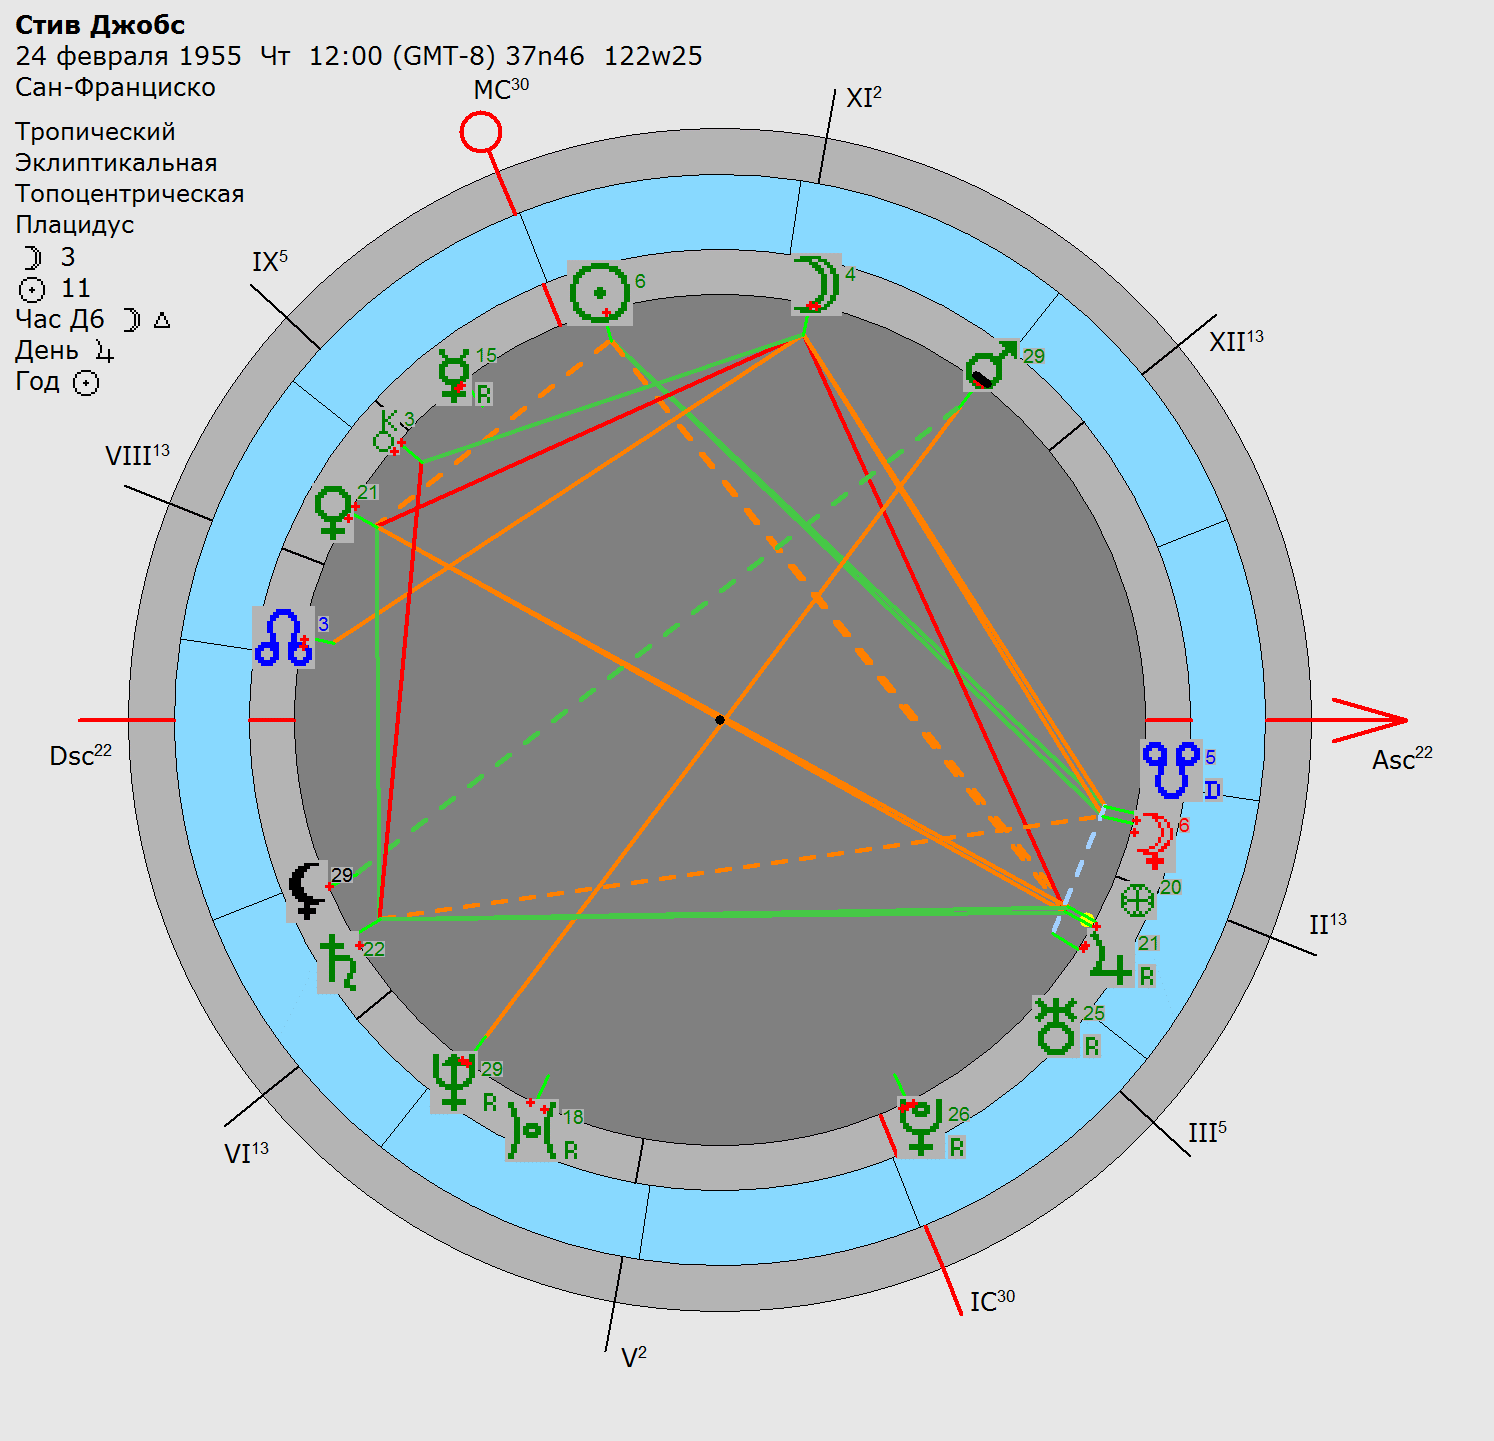This screenshot has width=1494, height=1441.
Task: Select the green Moon crescent at 4 degrees
Action: click(x=816, y=284)
